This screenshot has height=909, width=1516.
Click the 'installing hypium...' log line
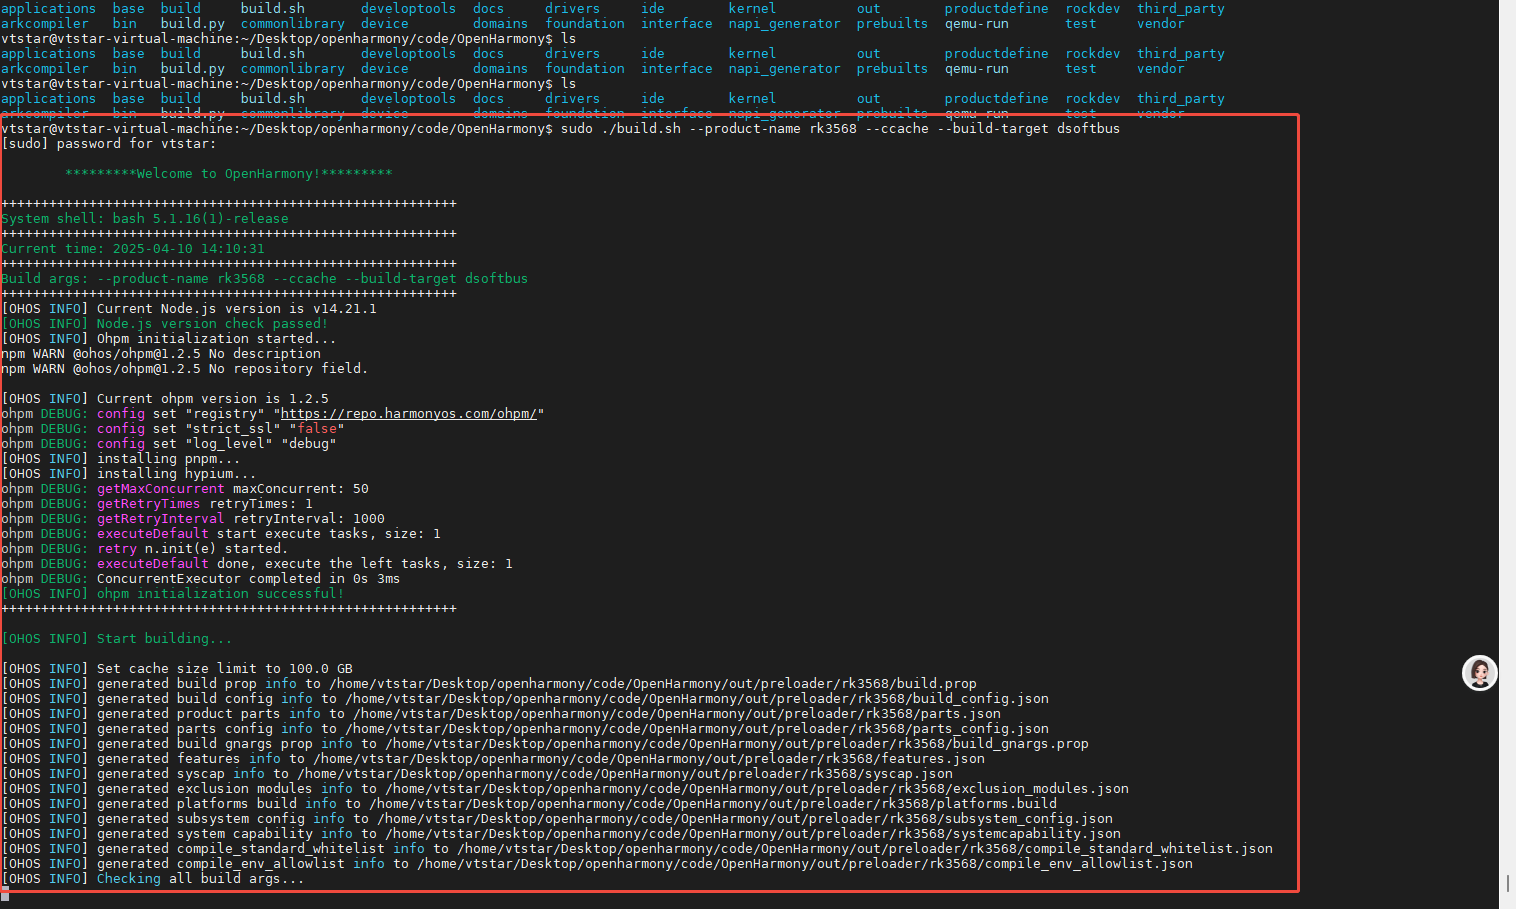129,473
